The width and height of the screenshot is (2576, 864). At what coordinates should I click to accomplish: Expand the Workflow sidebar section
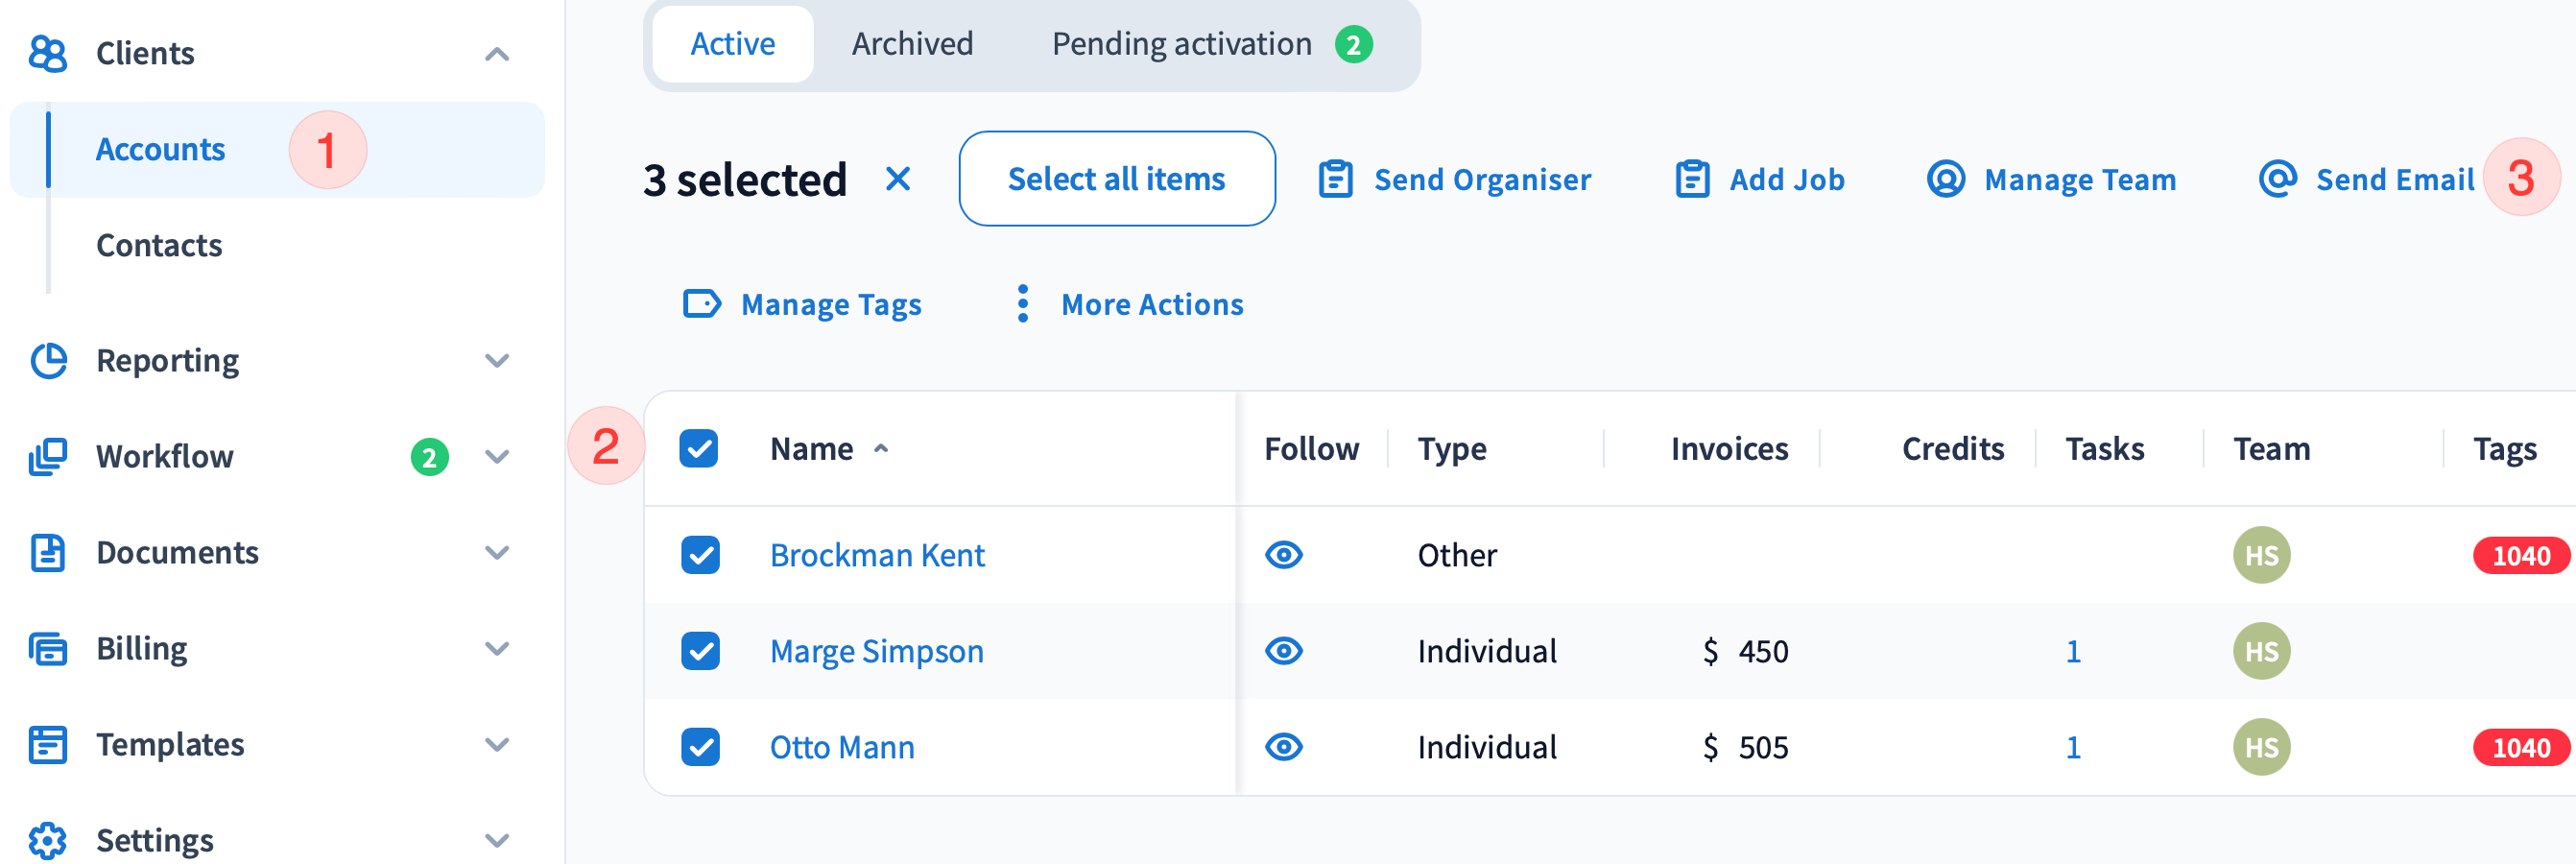[497, 457]
